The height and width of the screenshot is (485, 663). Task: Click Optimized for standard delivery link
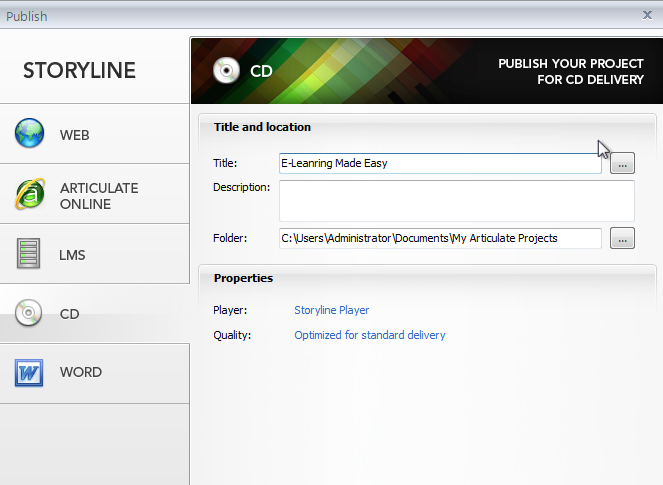coord(369,335)
